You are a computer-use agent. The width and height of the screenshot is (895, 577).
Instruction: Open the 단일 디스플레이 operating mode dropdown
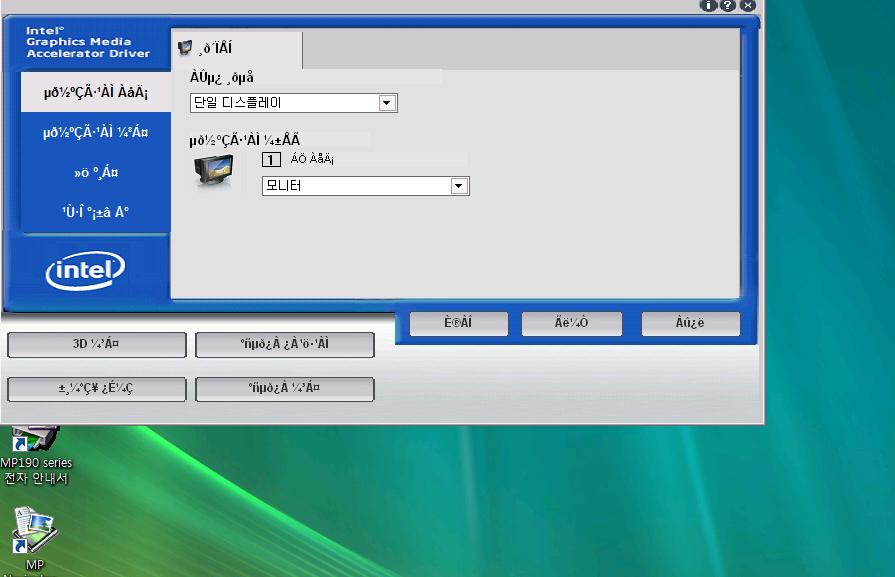(293, 103)
